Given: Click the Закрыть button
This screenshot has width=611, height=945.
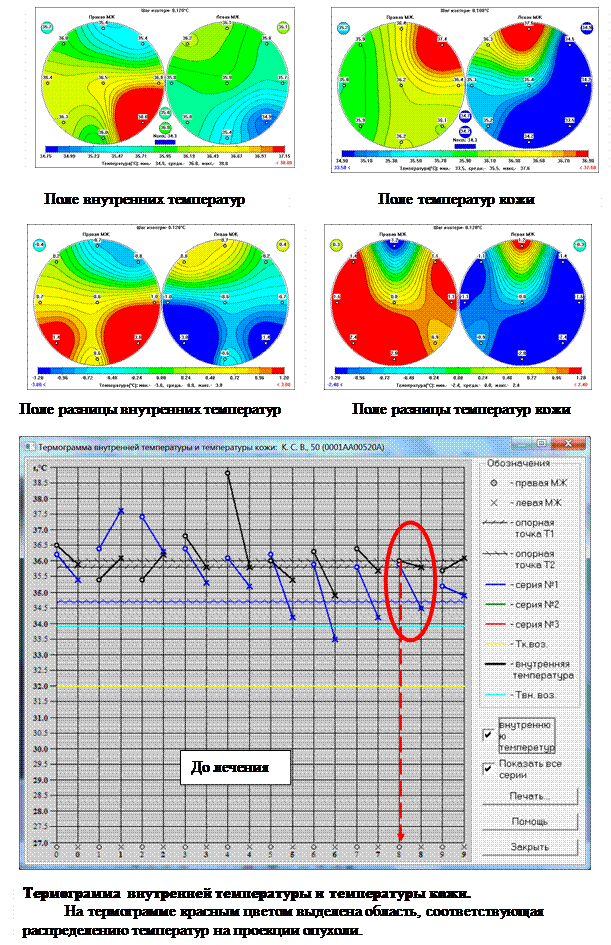Looking at the screenshot, I should tap(531, 847).
